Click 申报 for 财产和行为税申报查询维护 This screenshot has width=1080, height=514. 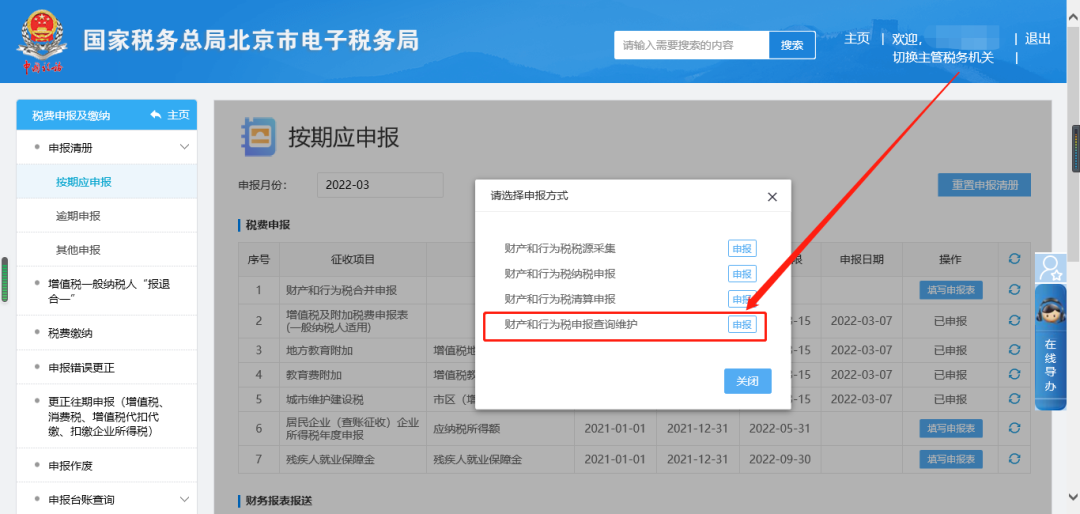pyautogui.click(x=742, y=325)
